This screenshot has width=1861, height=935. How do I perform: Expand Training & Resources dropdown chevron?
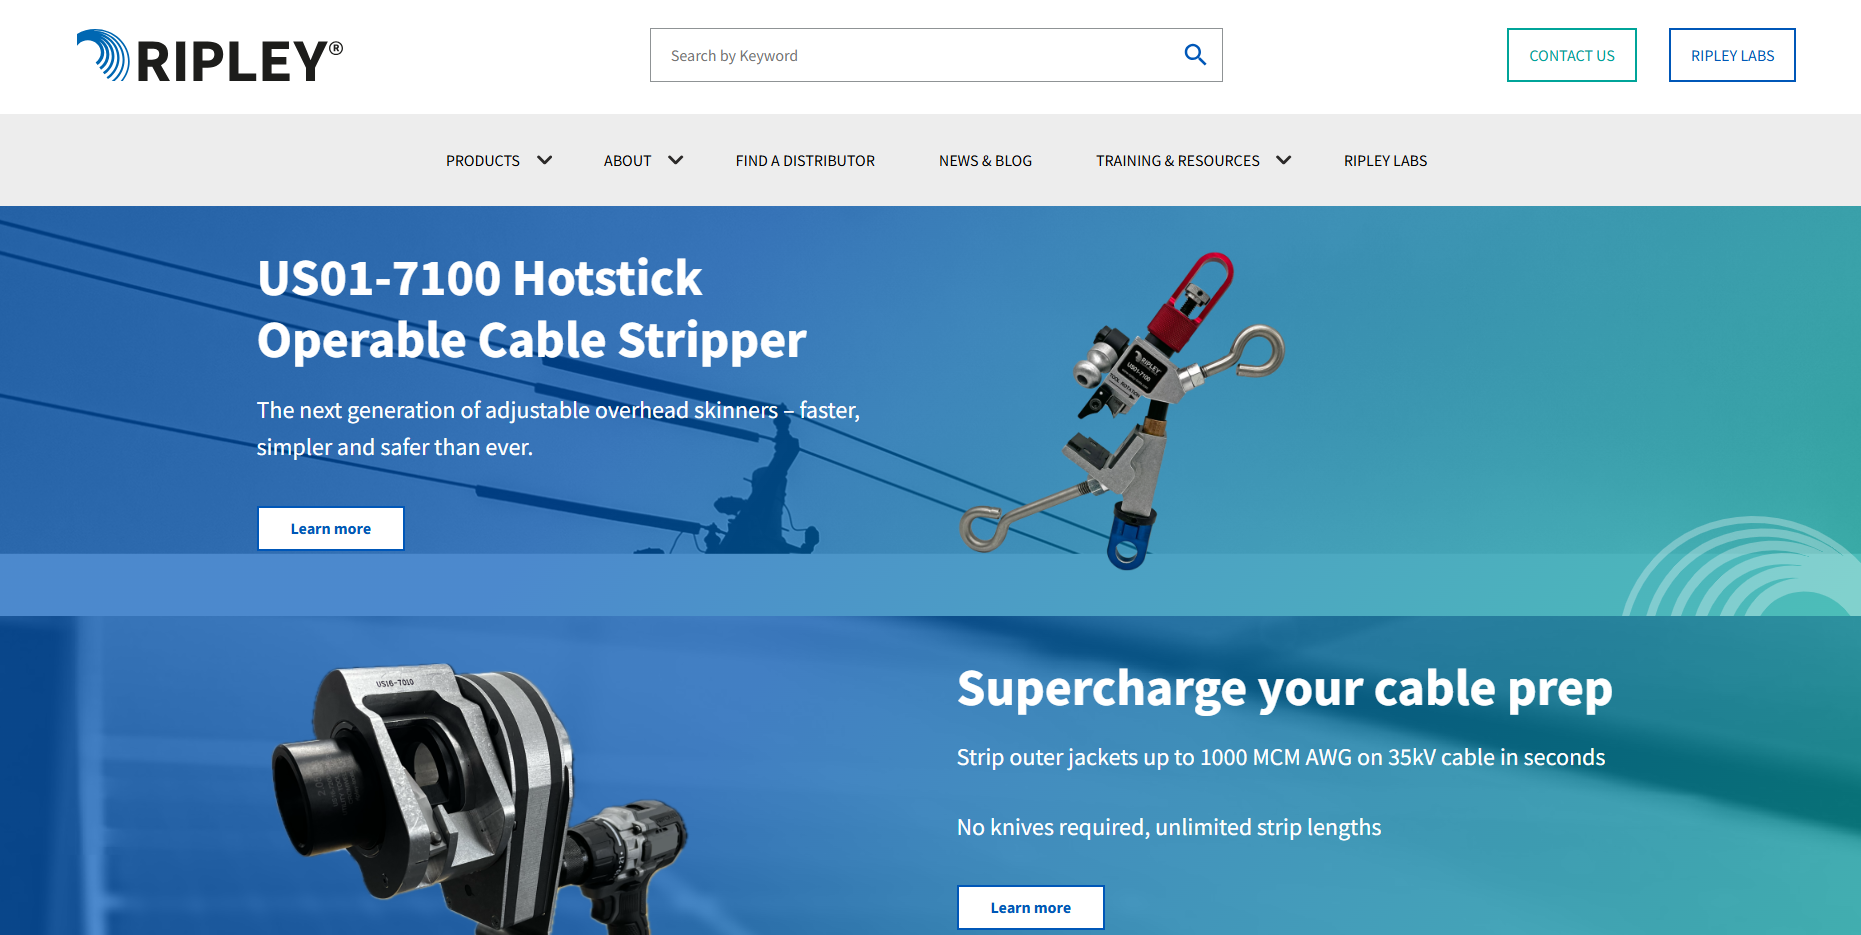click(x=1284, y=160)
